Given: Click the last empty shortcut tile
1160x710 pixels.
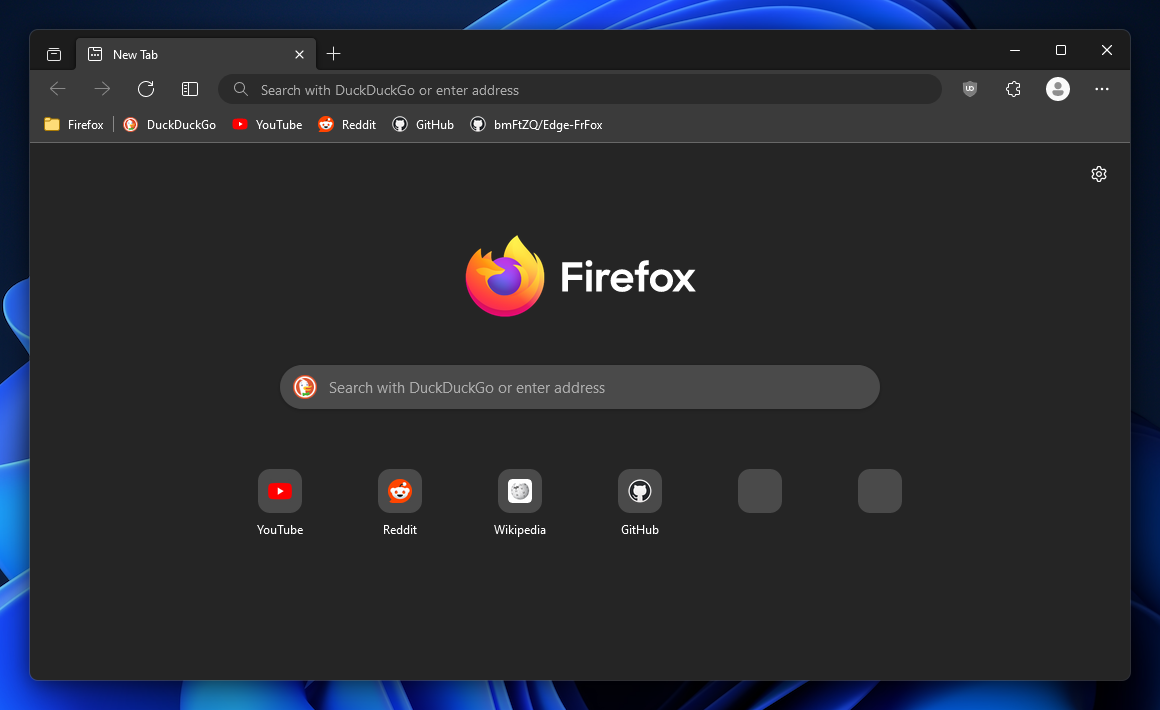Looking at the screenshot, I should click(880, 491).
